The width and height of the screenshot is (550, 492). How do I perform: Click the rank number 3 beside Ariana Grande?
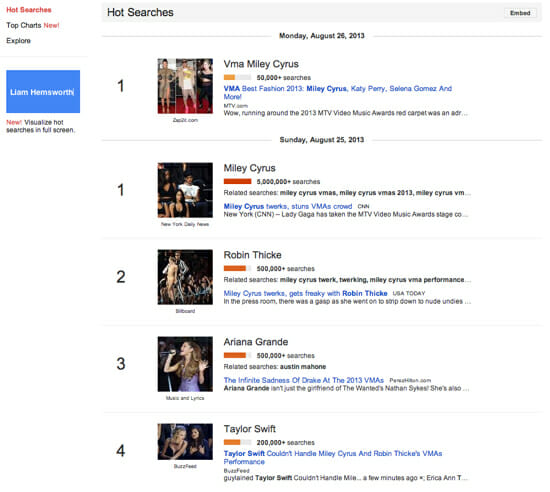coord(121,364)
